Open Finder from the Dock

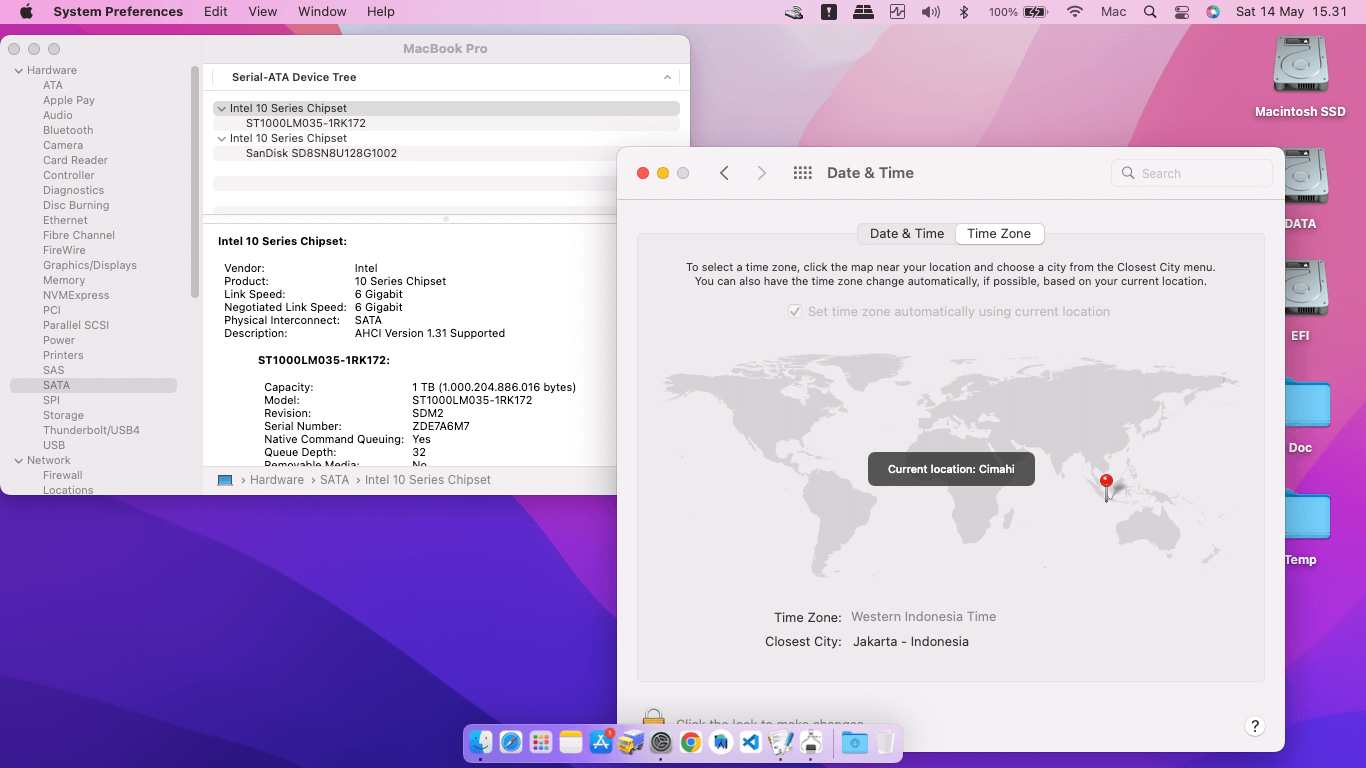[x=481, y=742]
